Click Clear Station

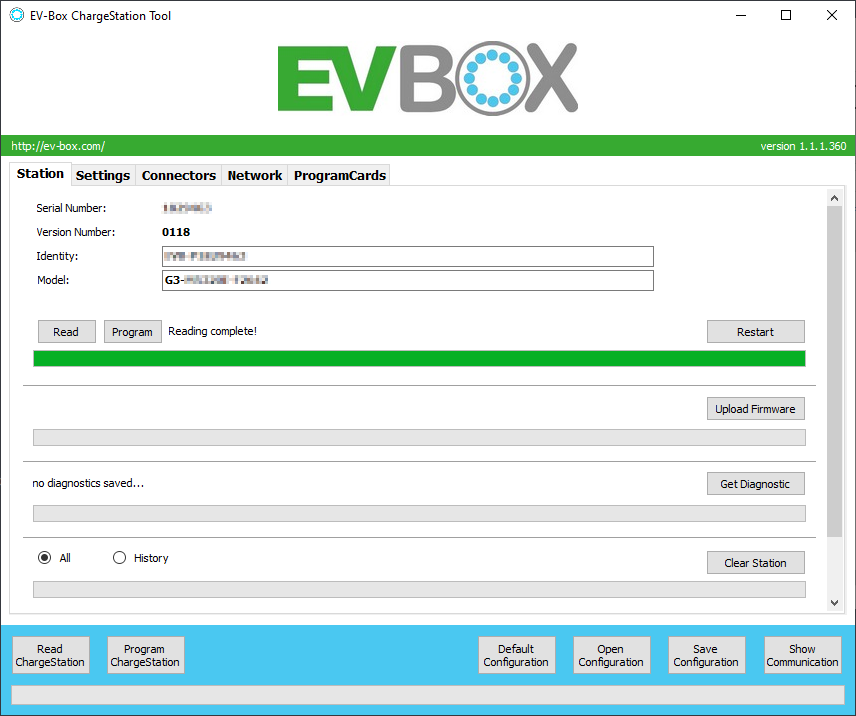pyautogui.click(x=755, y=562)
